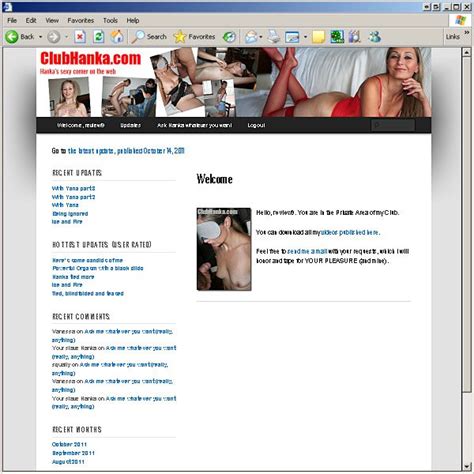Image resolution: width=474 pixels, height=474 pixels.
Task: Expand the Mail icon dropdown arrow
Action: 261,37
